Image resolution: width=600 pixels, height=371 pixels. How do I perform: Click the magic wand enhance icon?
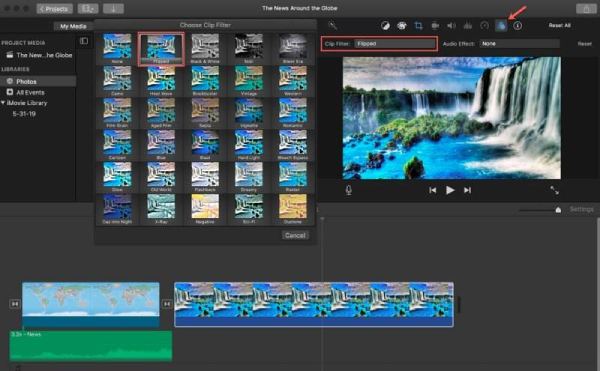coord(333,26)
